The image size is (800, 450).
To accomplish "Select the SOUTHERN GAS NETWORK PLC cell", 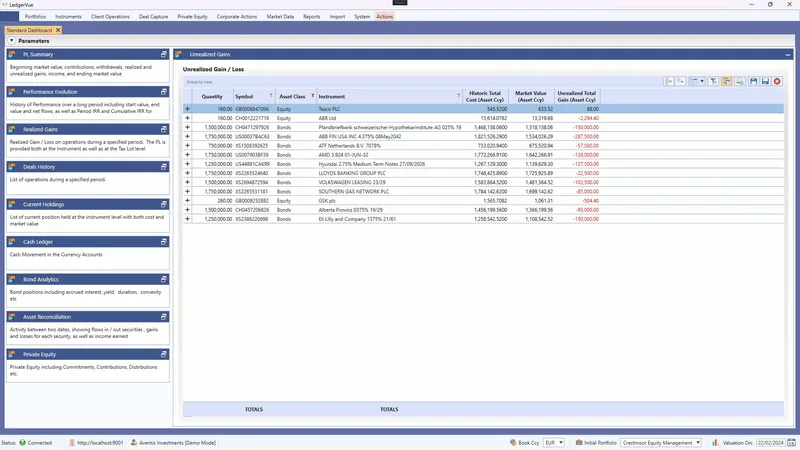I will pos(390,191).
